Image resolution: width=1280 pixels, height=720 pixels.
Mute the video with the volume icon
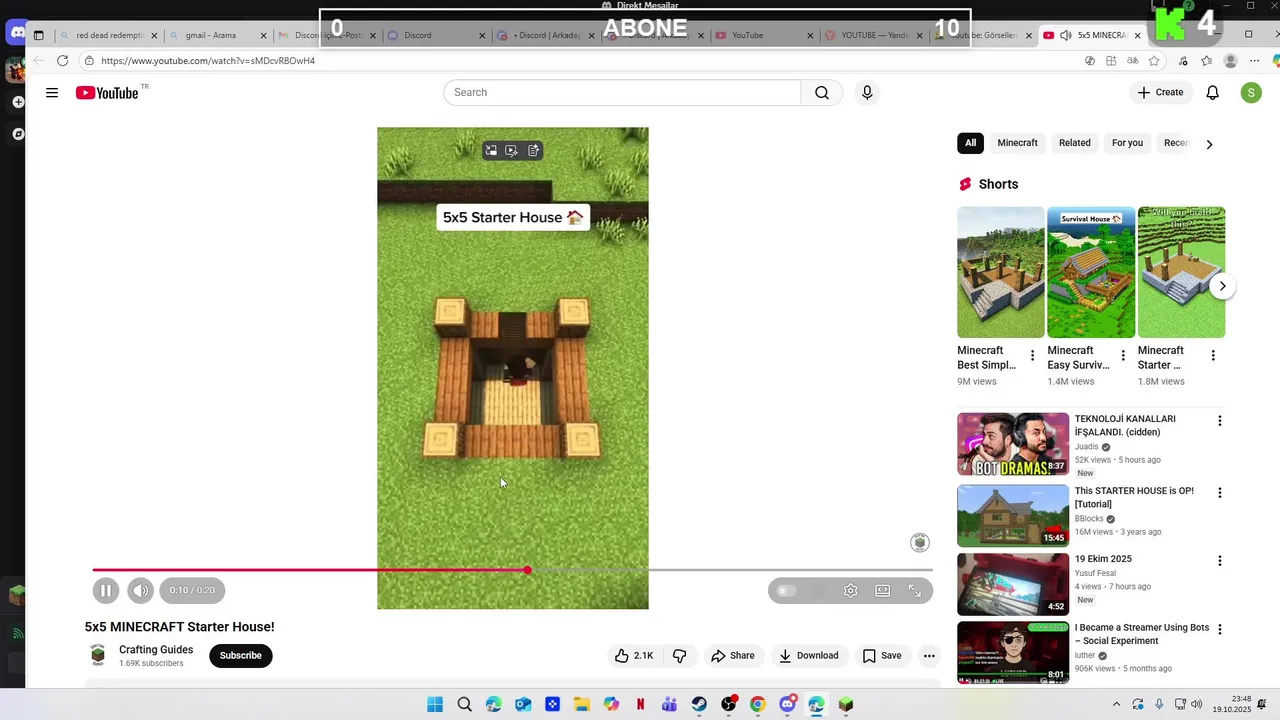(140, 591)
